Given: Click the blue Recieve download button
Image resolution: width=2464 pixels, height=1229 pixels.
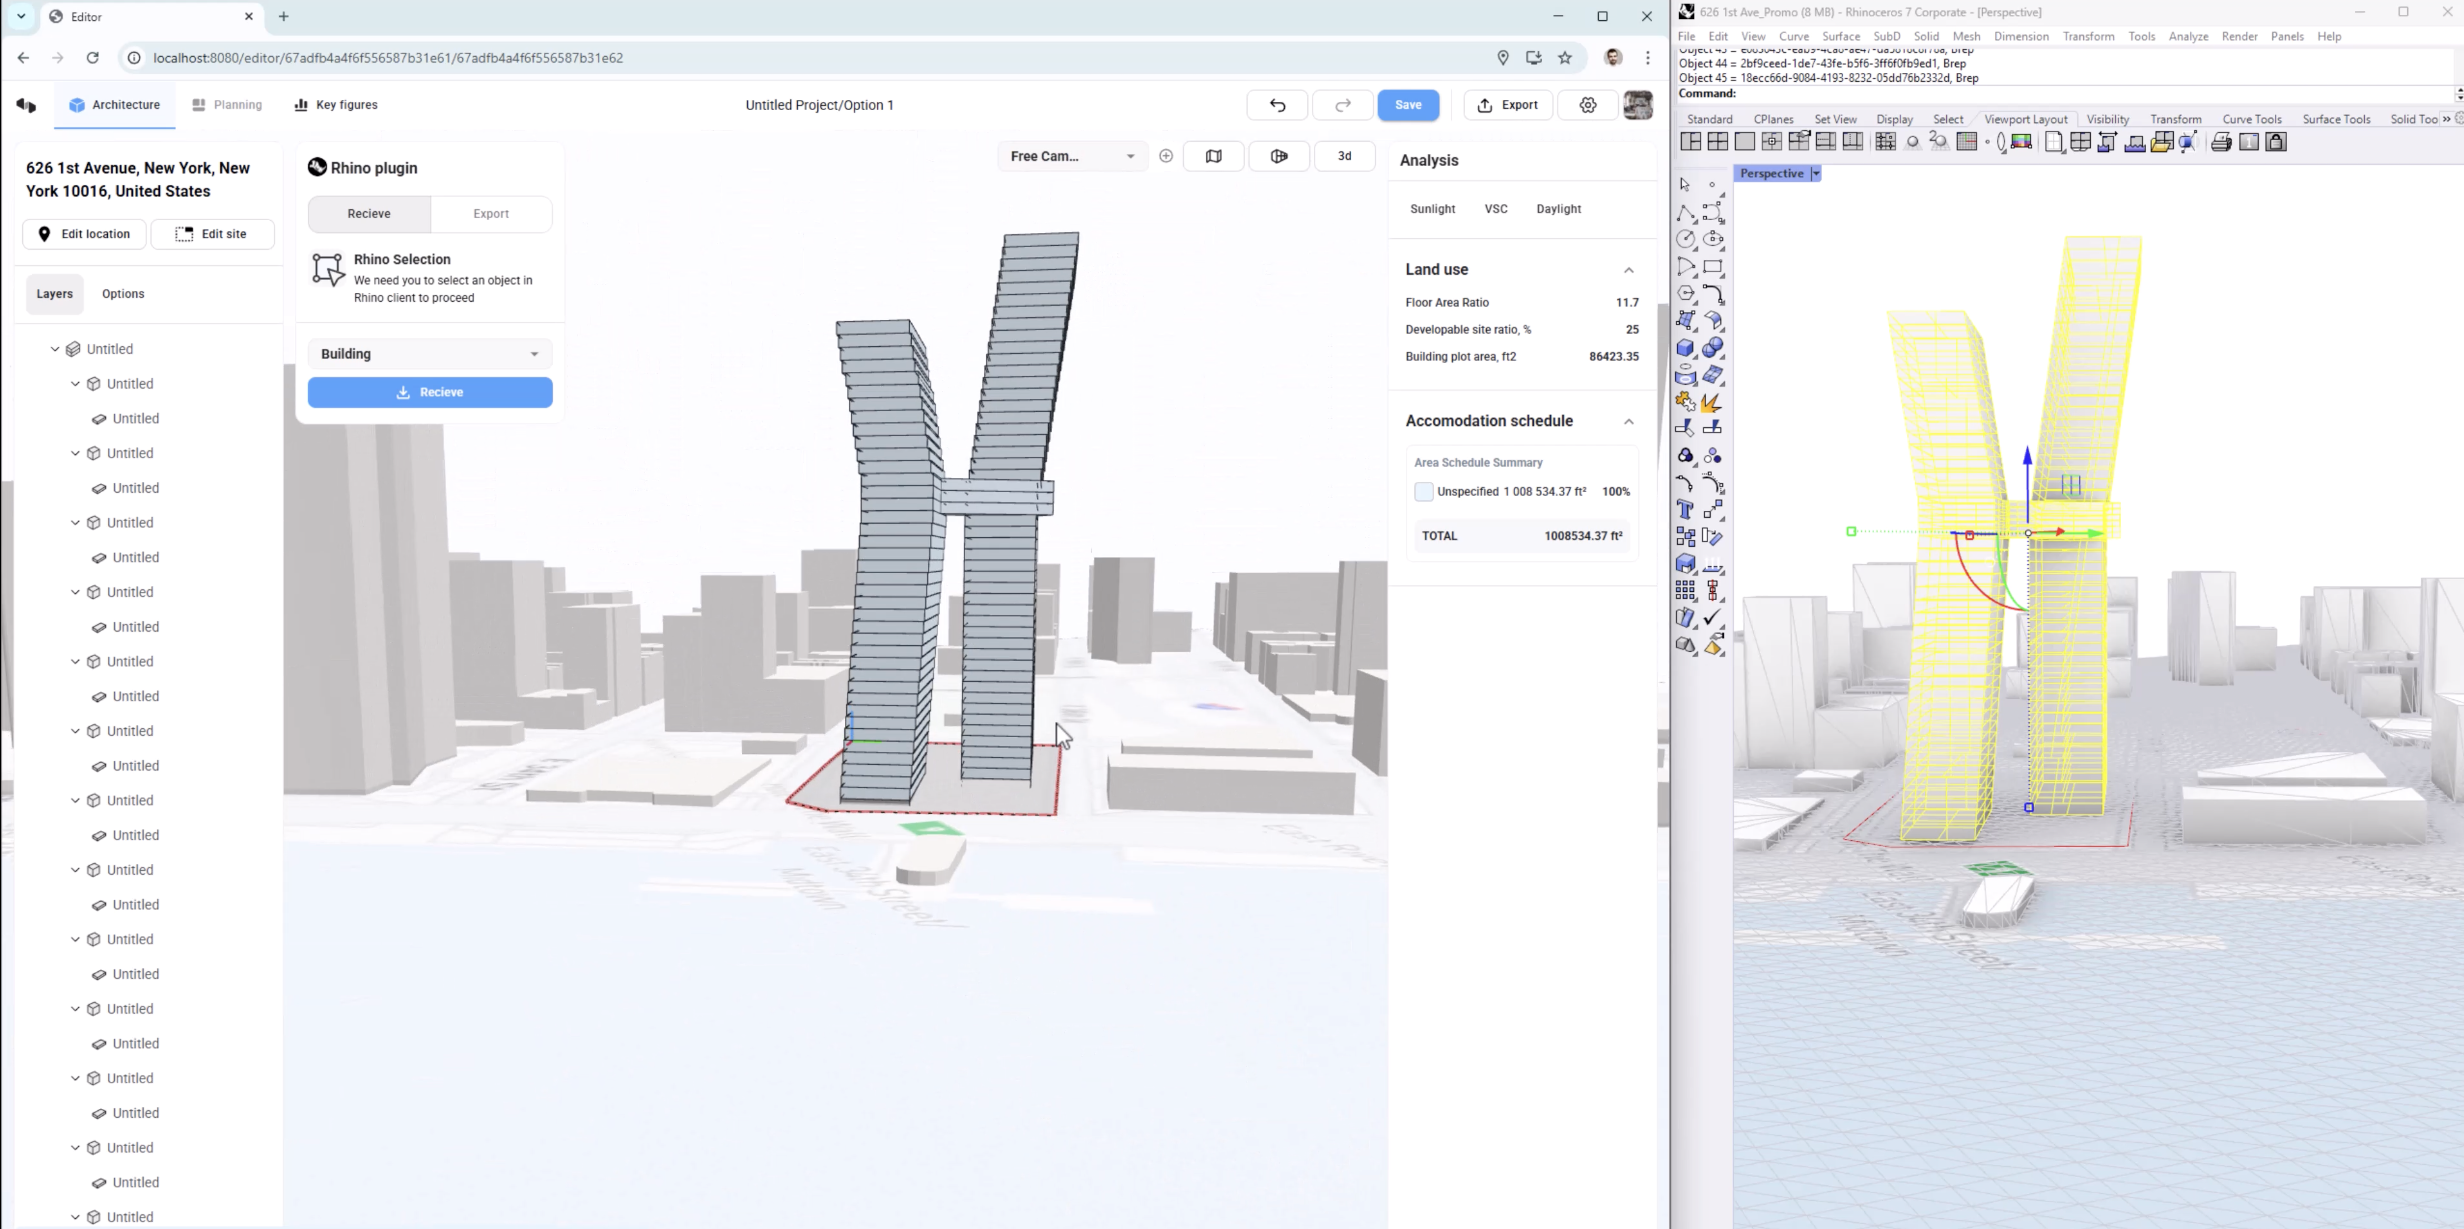Looking at the screenshot, I should point(430,392).
